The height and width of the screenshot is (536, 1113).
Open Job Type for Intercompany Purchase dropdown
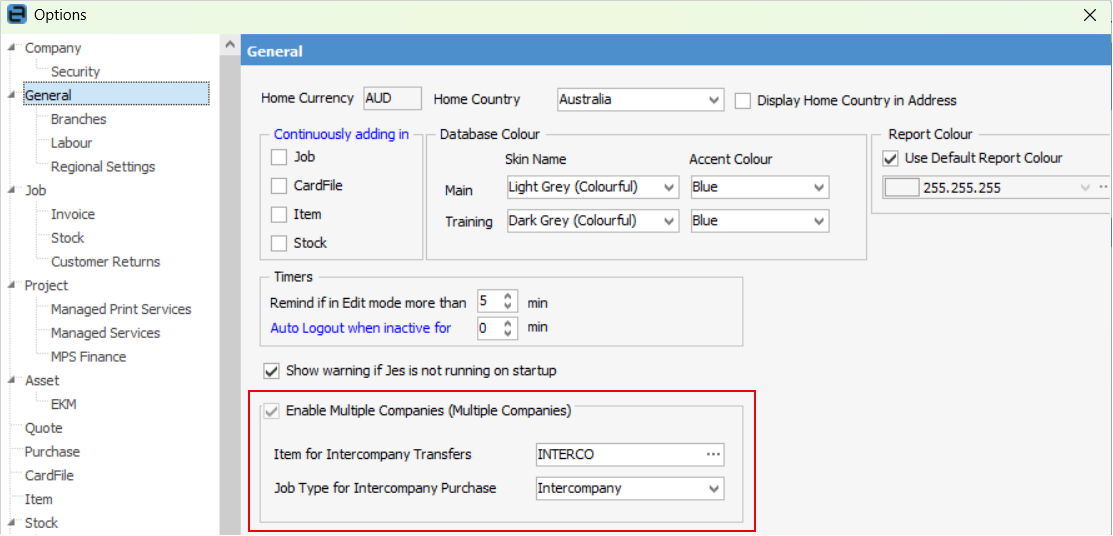pyautogui.click(x=713, y=489)
